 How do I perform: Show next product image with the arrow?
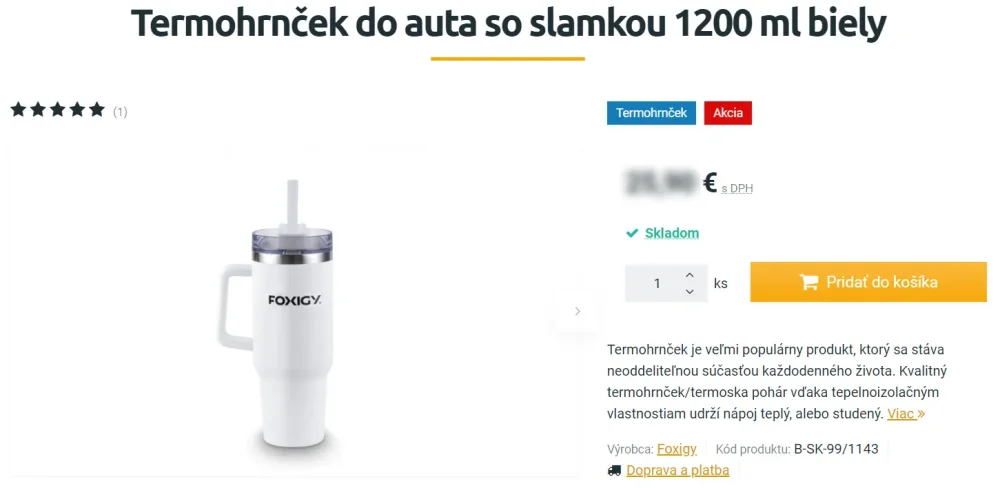577,311
